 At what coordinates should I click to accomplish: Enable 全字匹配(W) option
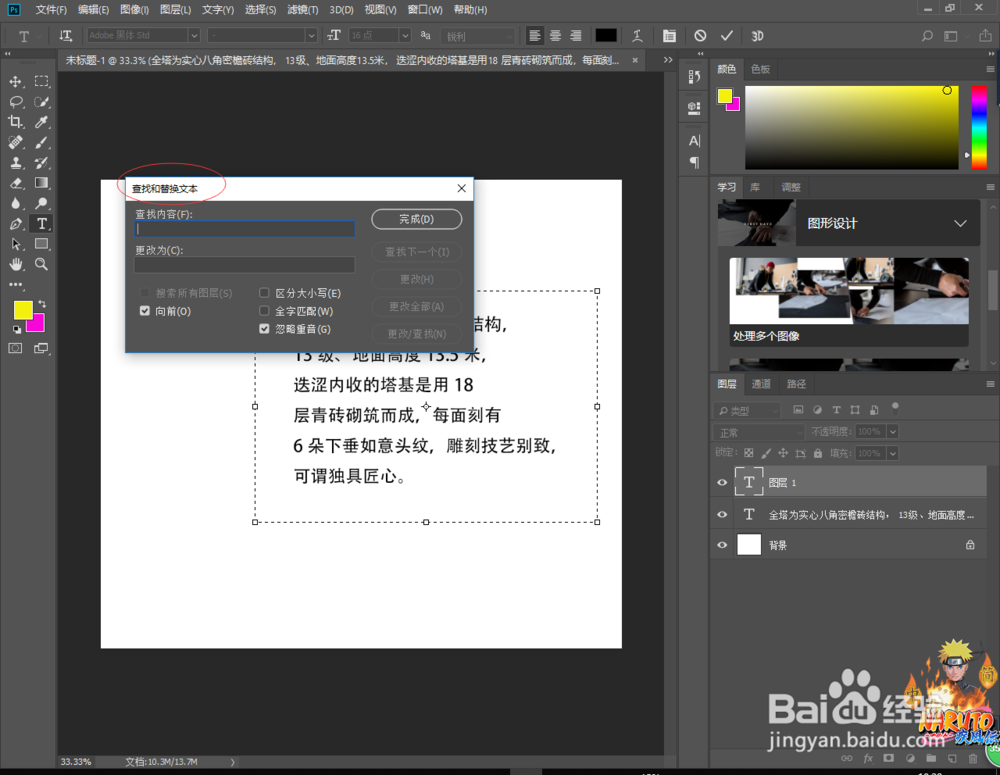pyautogui.click(x=264, y=311)
